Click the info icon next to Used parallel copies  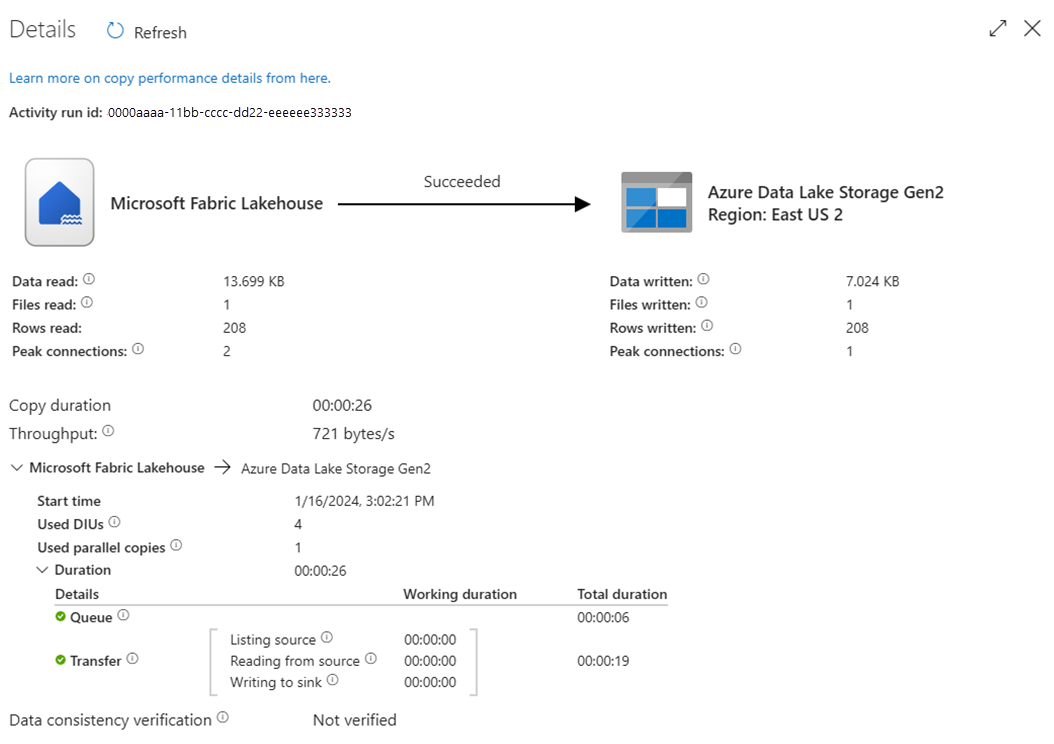point(177,545)
